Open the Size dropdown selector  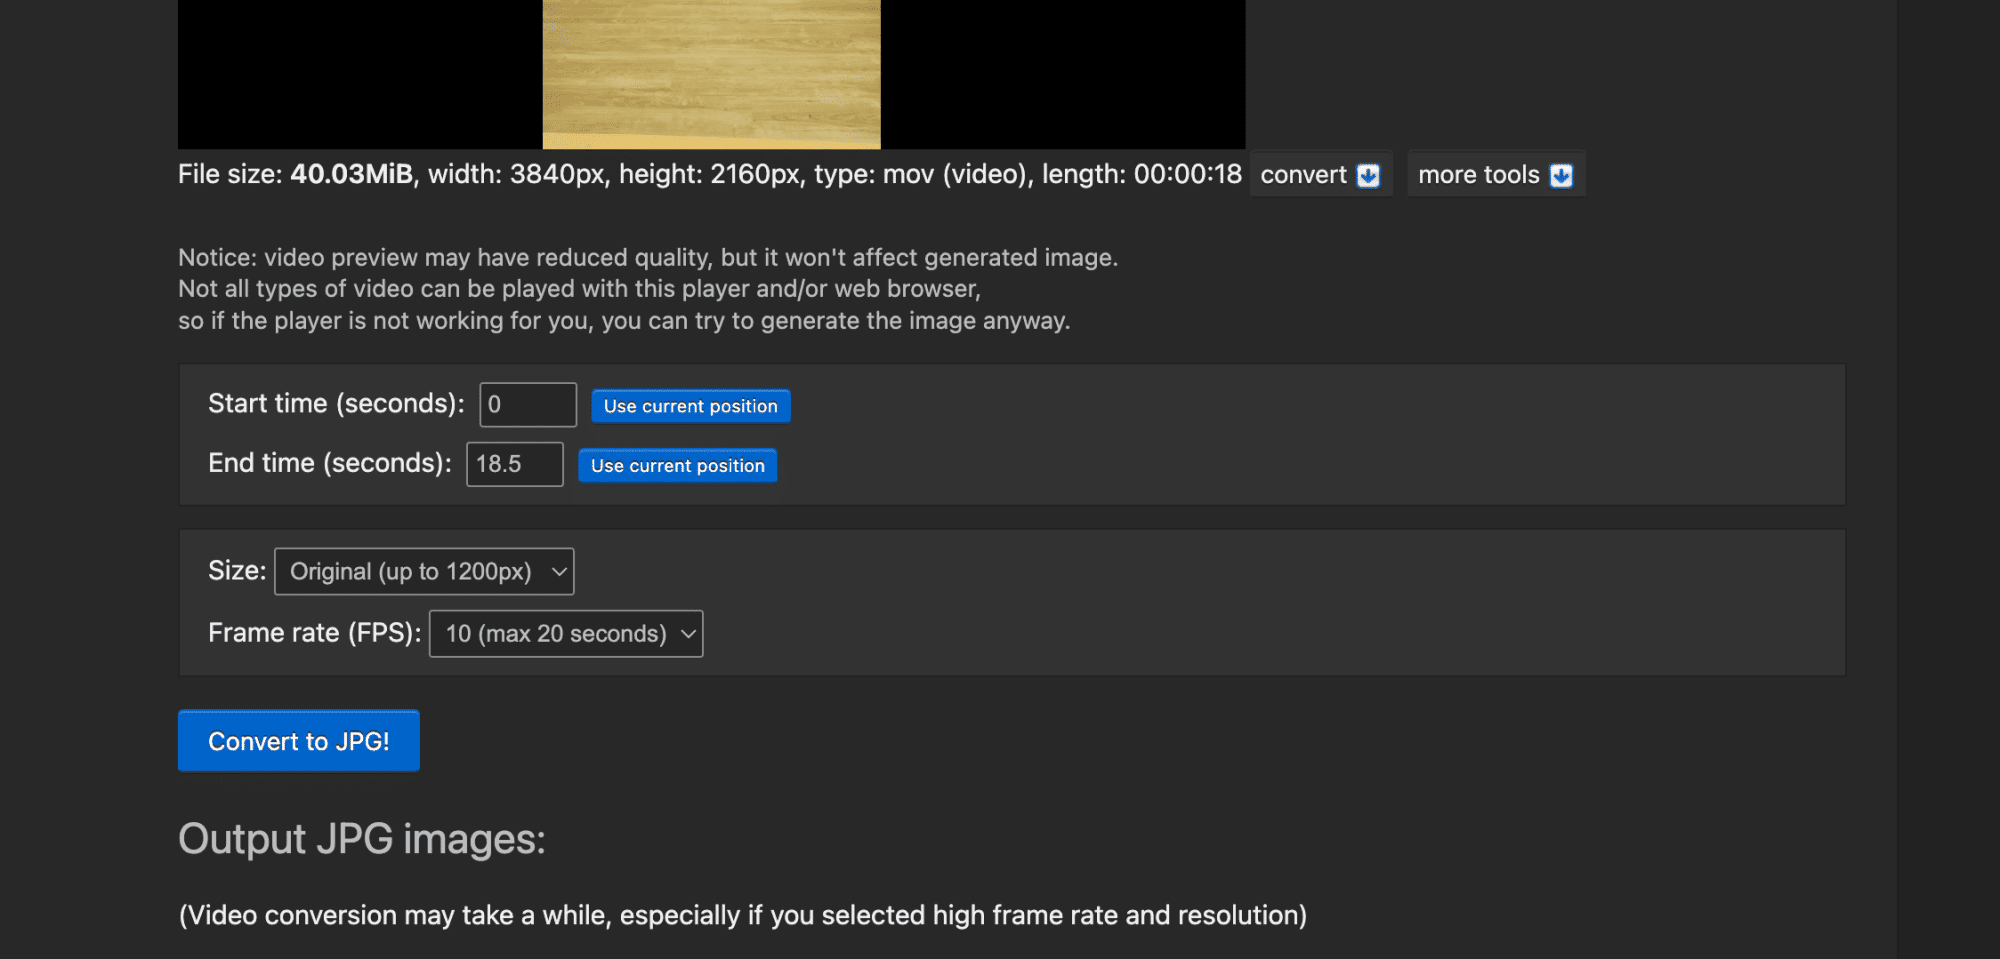[424, 571]
